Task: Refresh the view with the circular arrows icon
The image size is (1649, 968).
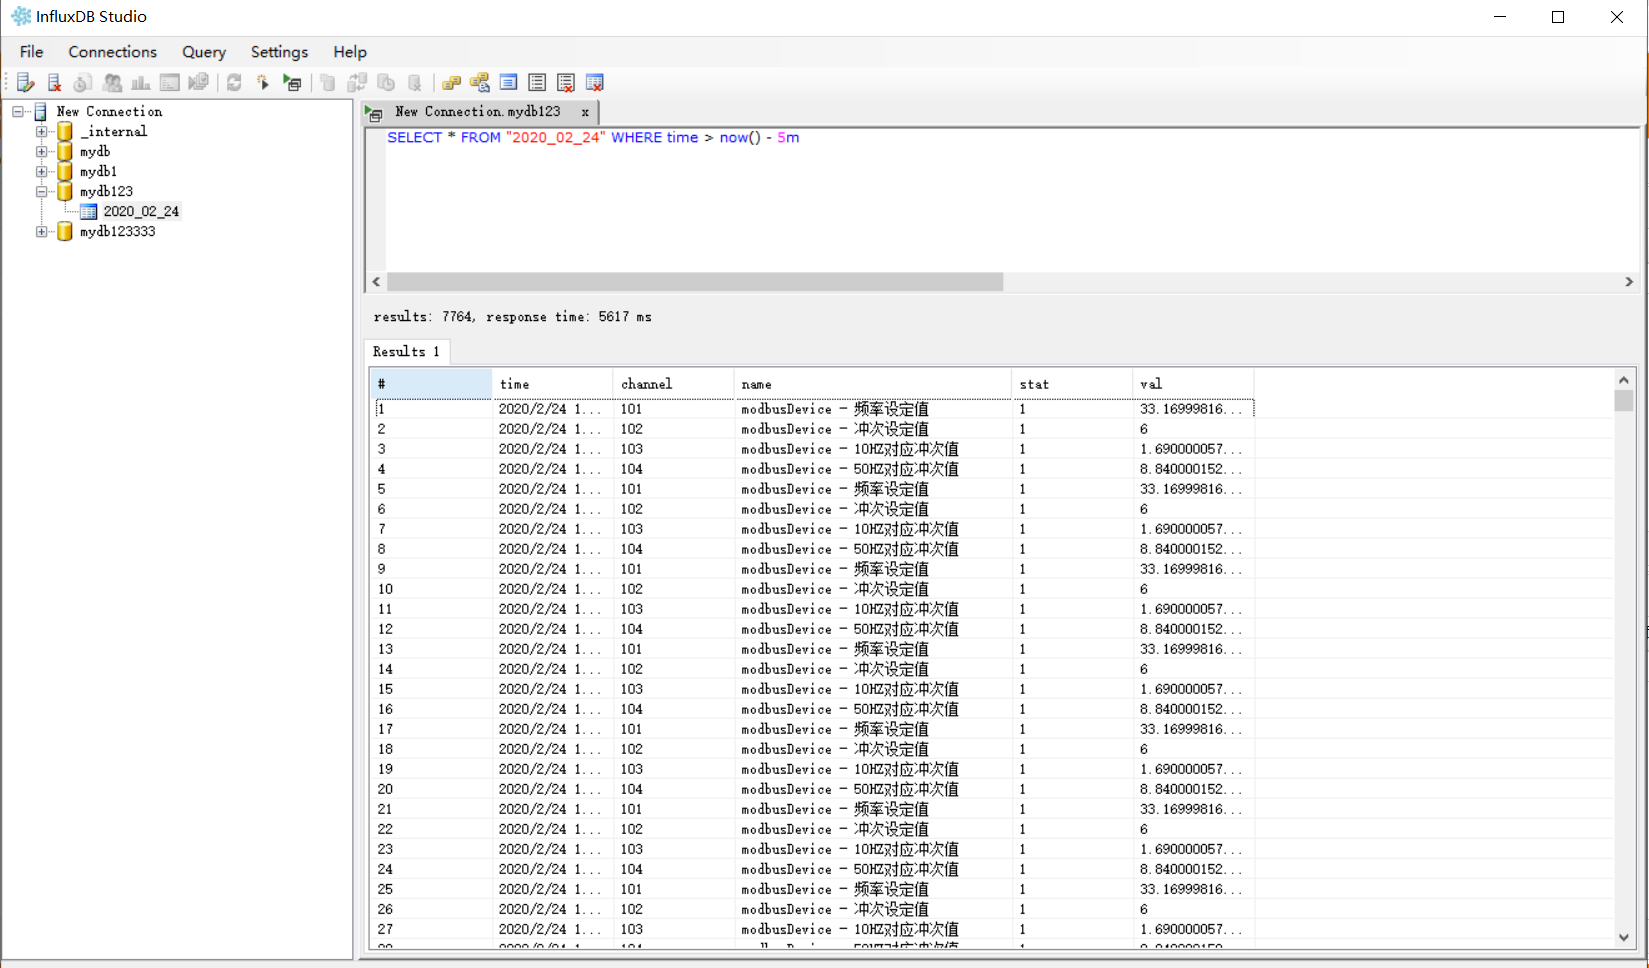Action: [x=234, y=82]
